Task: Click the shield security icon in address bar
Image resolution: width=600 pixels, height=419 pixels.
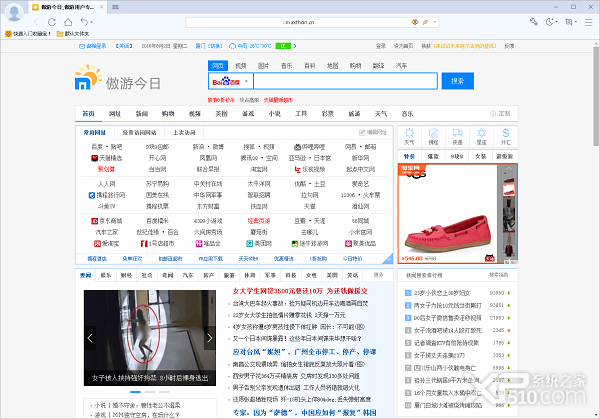Action: pyautogui.click(x=415, y=22)
